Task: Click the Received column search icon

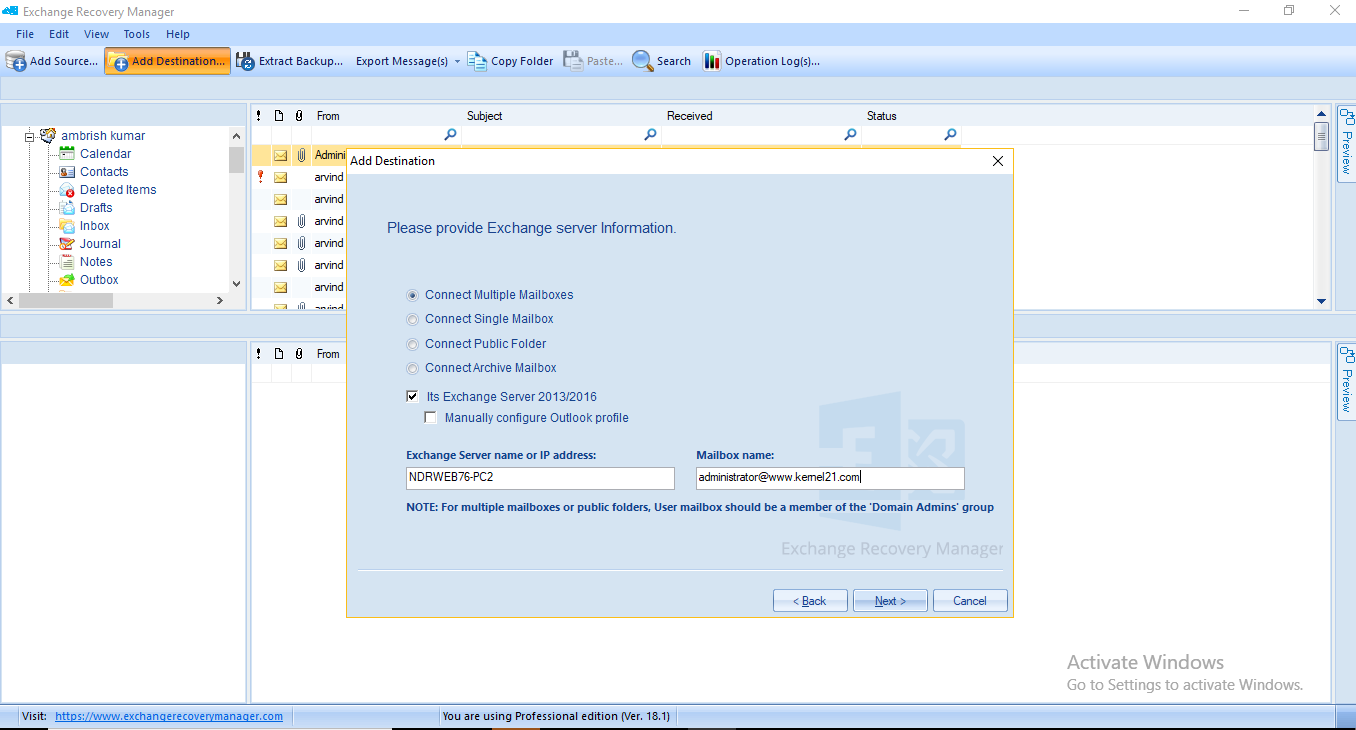Action: point(850,135)
